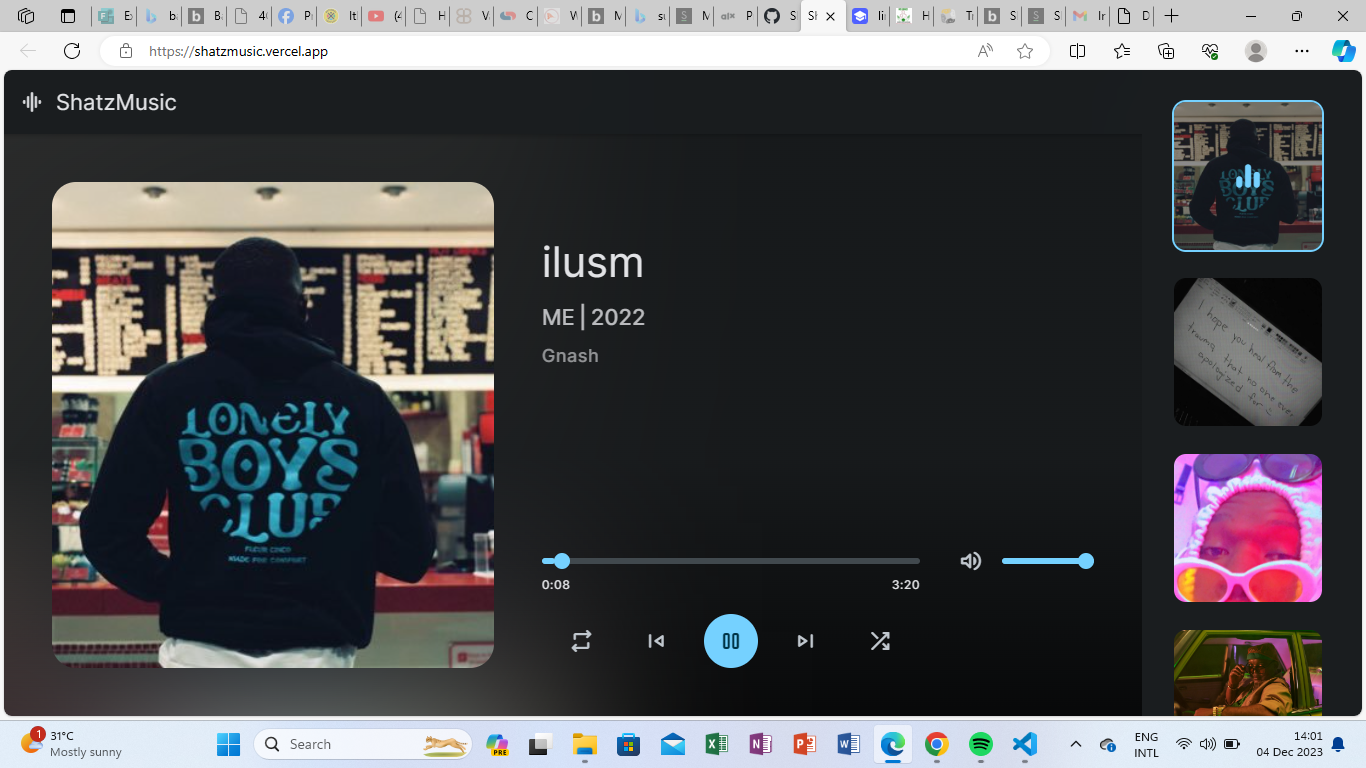Screen dimensions: 1366x768
Task: Go back to the previous track
Action: coord(656,641)
